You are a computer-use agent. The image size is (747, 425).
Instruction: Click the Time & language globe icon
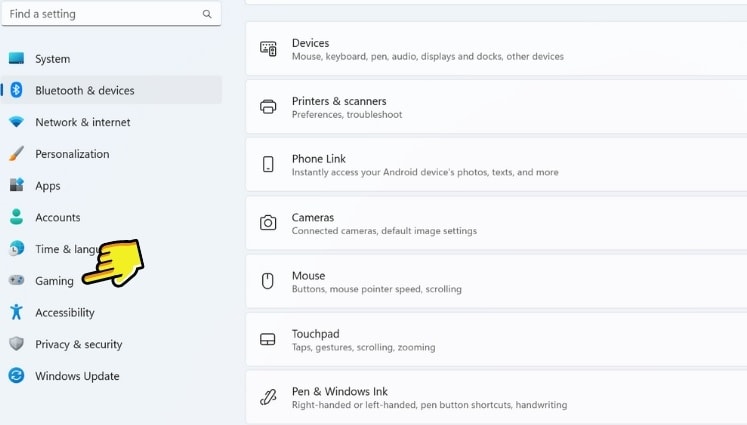point(16,248)
